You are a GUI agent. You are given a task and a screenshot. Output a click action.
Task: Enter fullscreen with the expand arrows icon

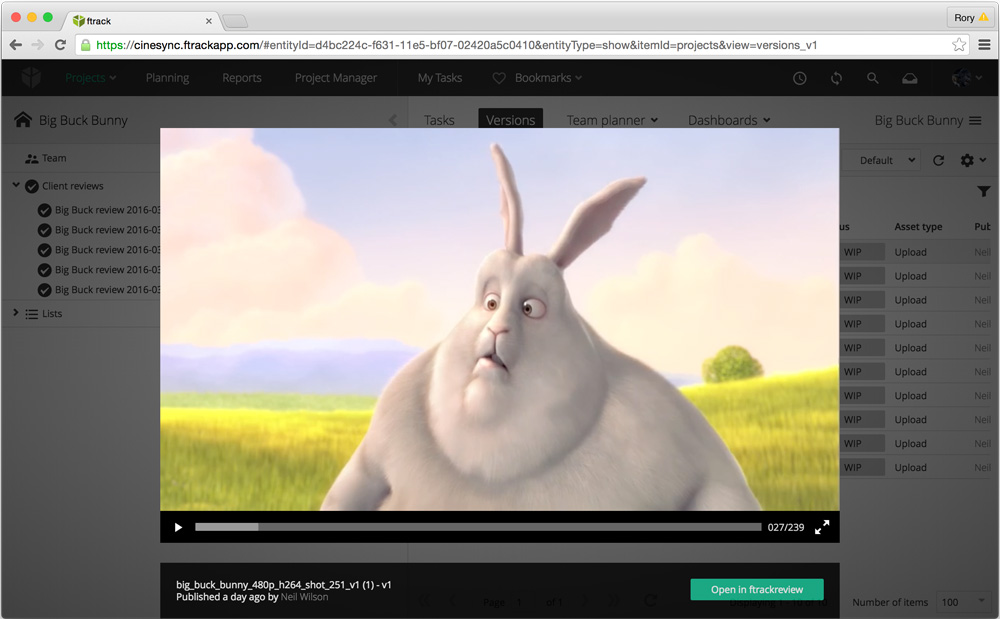(822, 527)
